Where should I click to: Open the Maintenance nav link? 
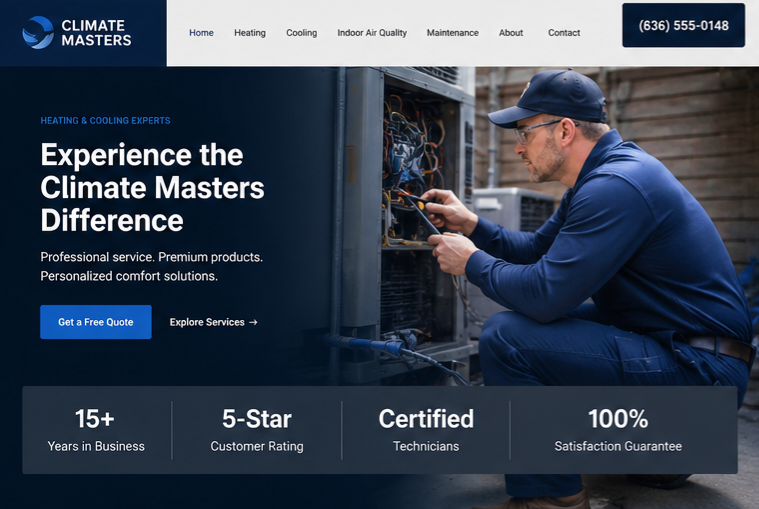453,32
